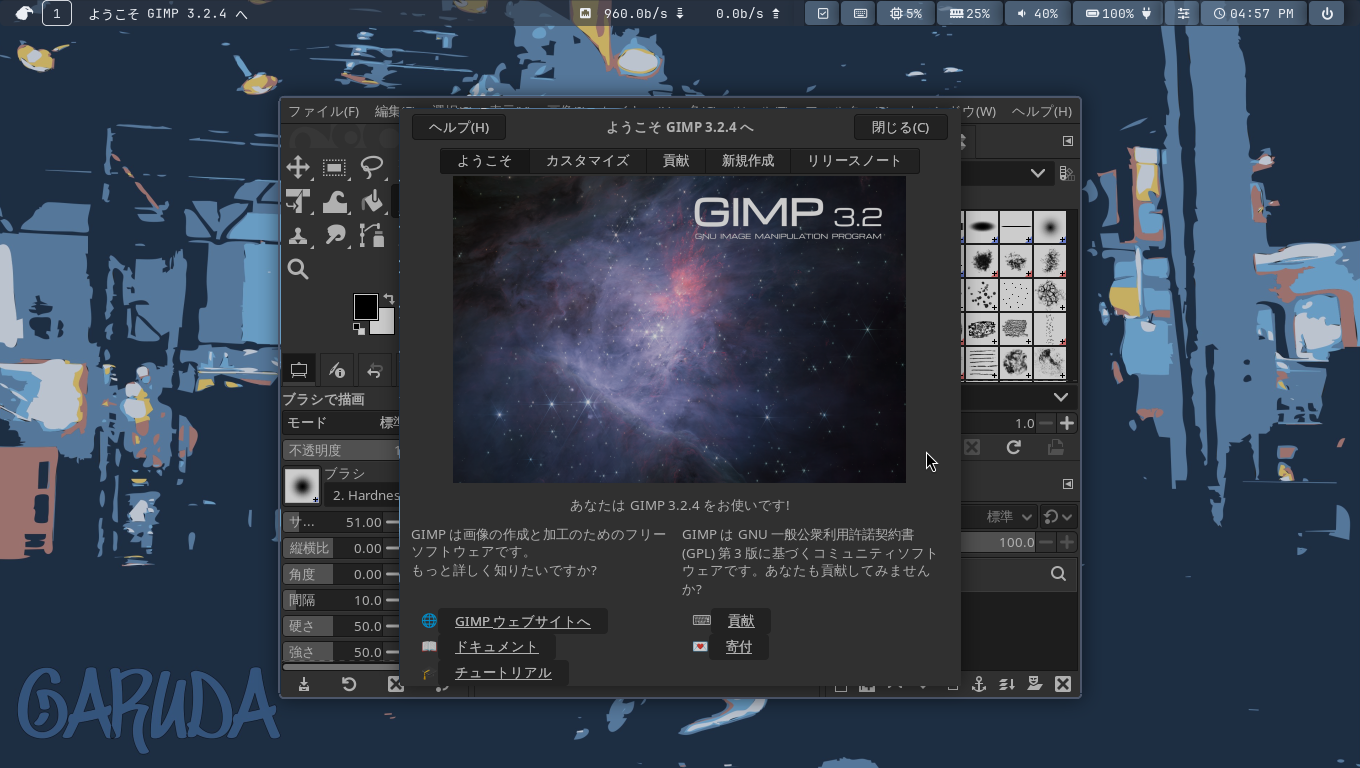
Task: Select the Clone stamp tool
Action: tap(298, 236)
